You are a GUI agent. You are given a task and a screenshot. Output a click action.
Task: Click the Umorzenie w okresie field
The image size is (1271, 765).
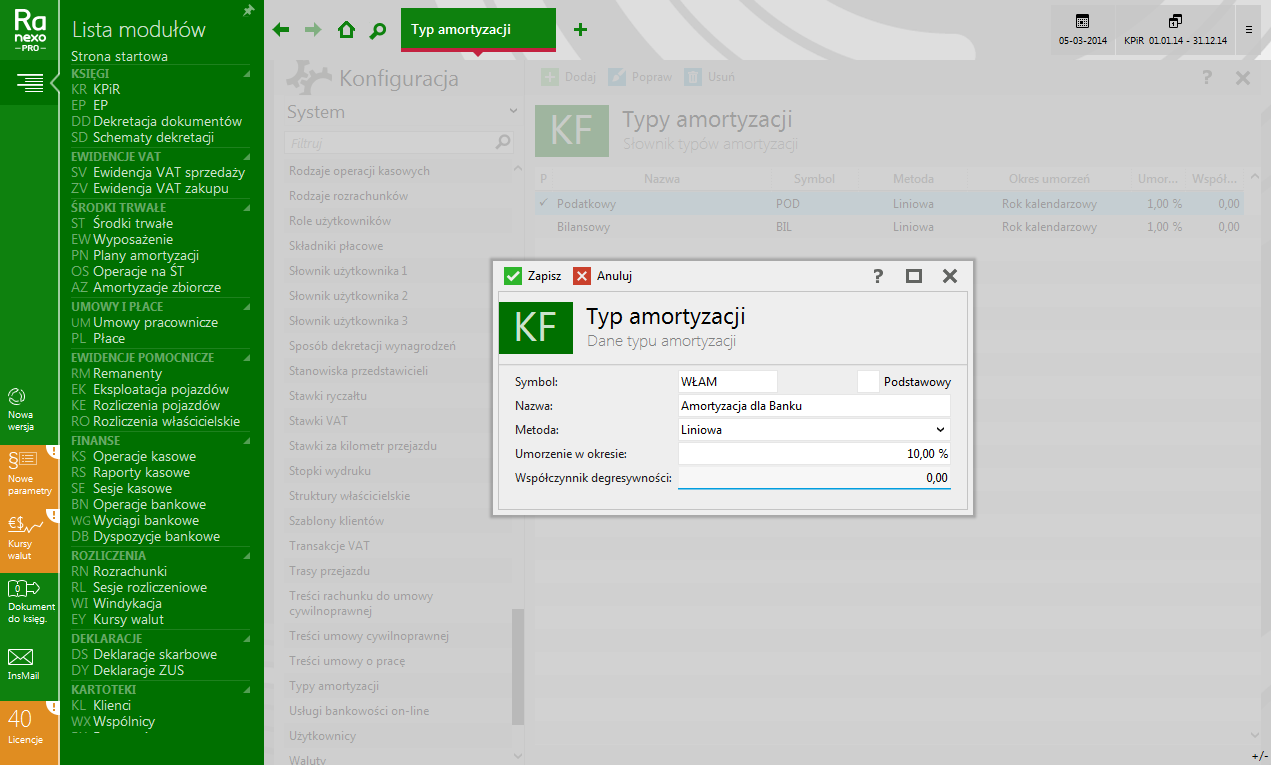(813, 454)
